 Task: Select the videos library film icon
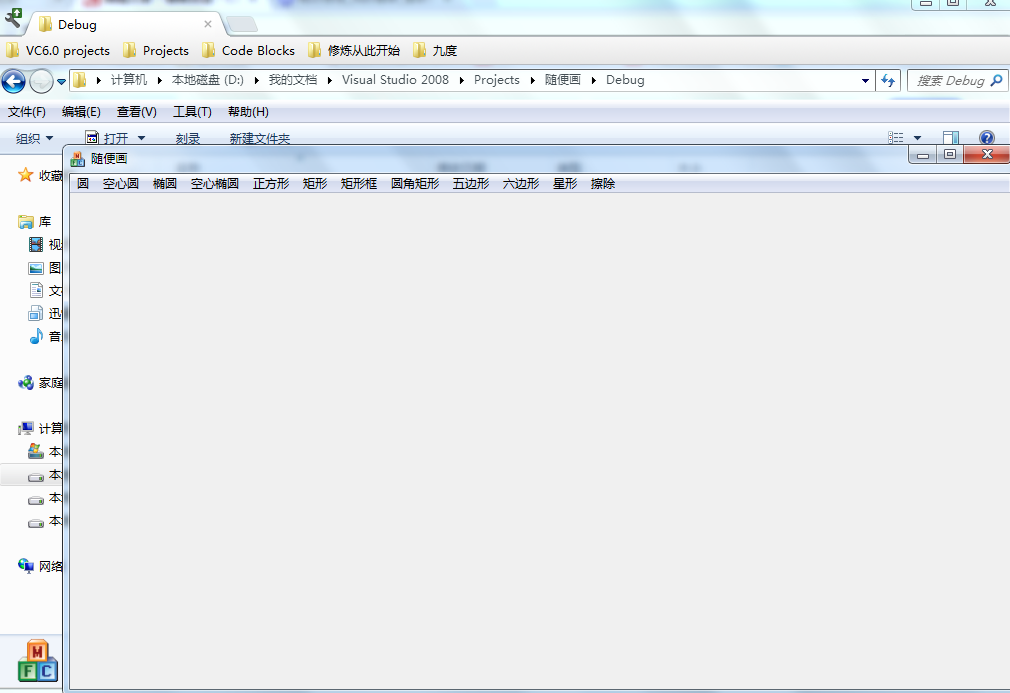point(36,245)
